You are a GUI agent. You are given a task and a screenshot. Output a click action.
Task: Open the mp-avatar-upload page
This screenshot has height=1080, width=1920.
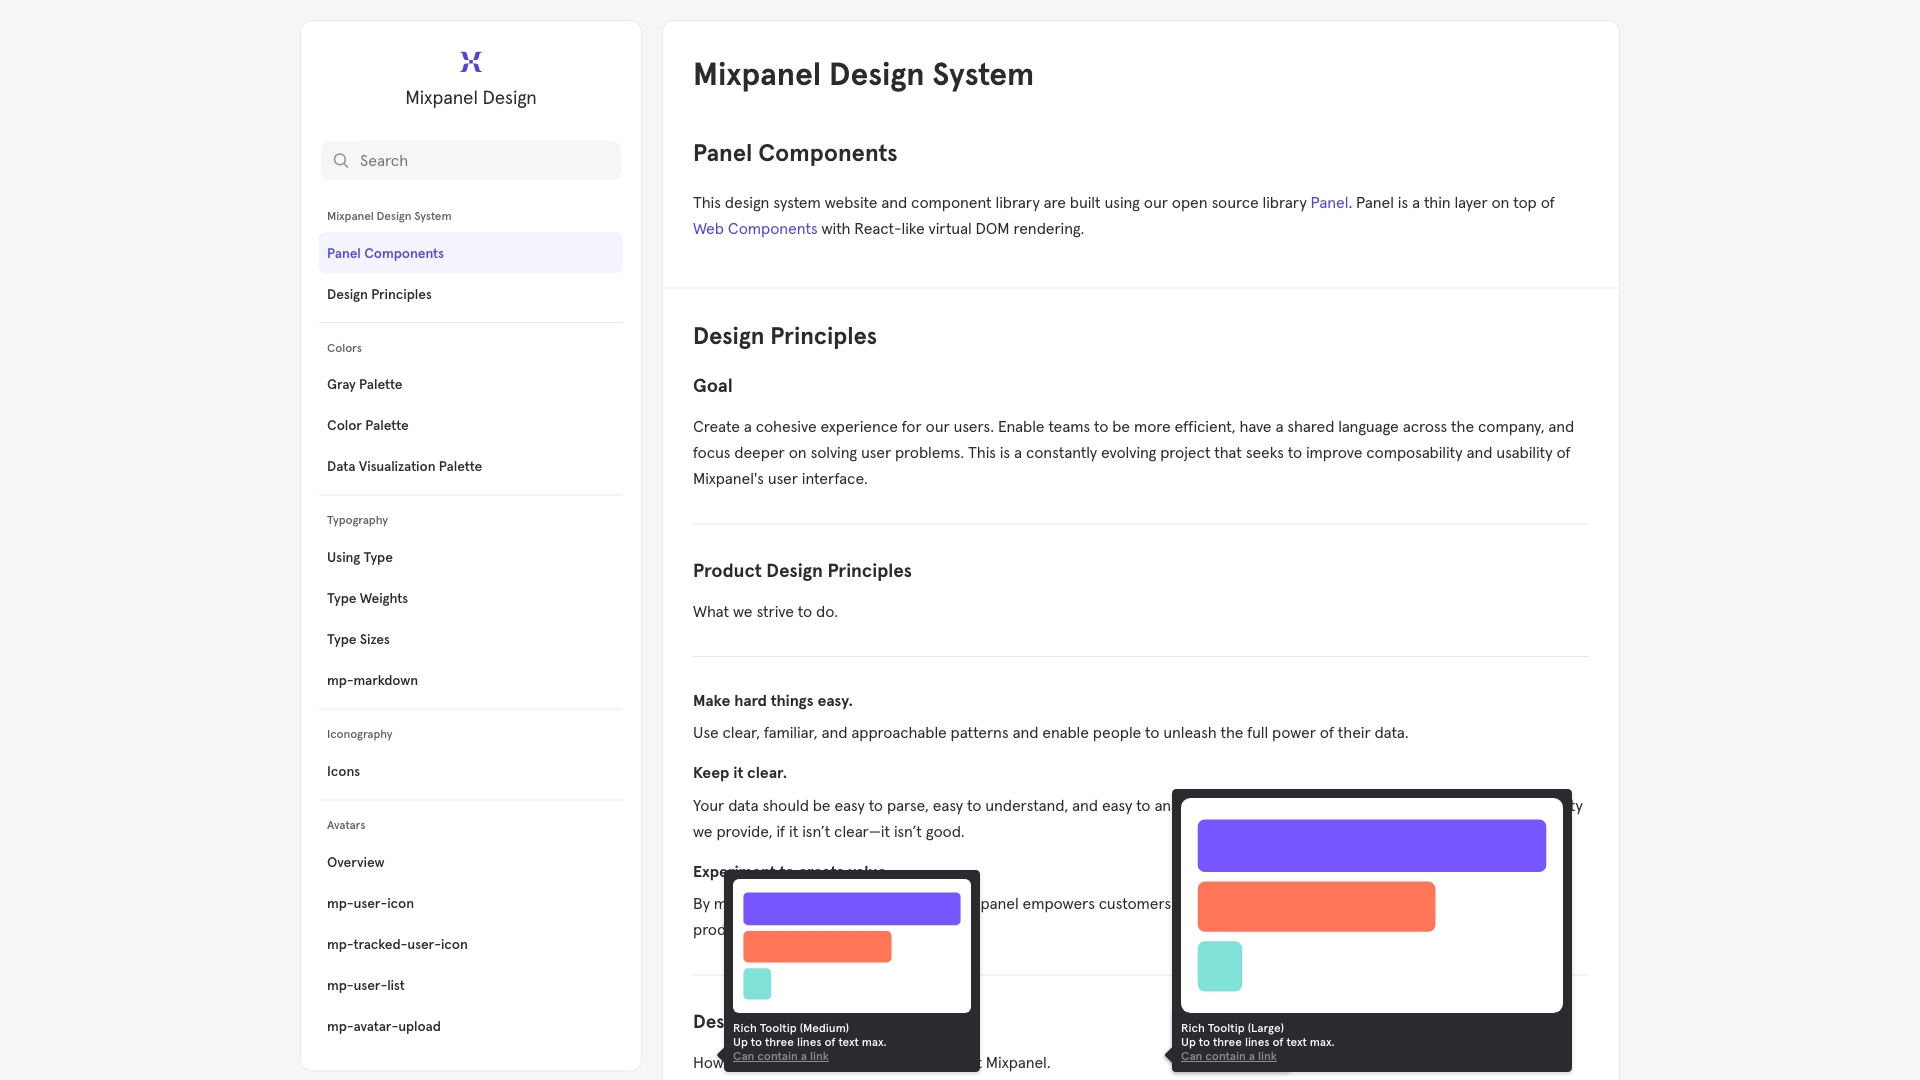click(x=383, y=1026)
